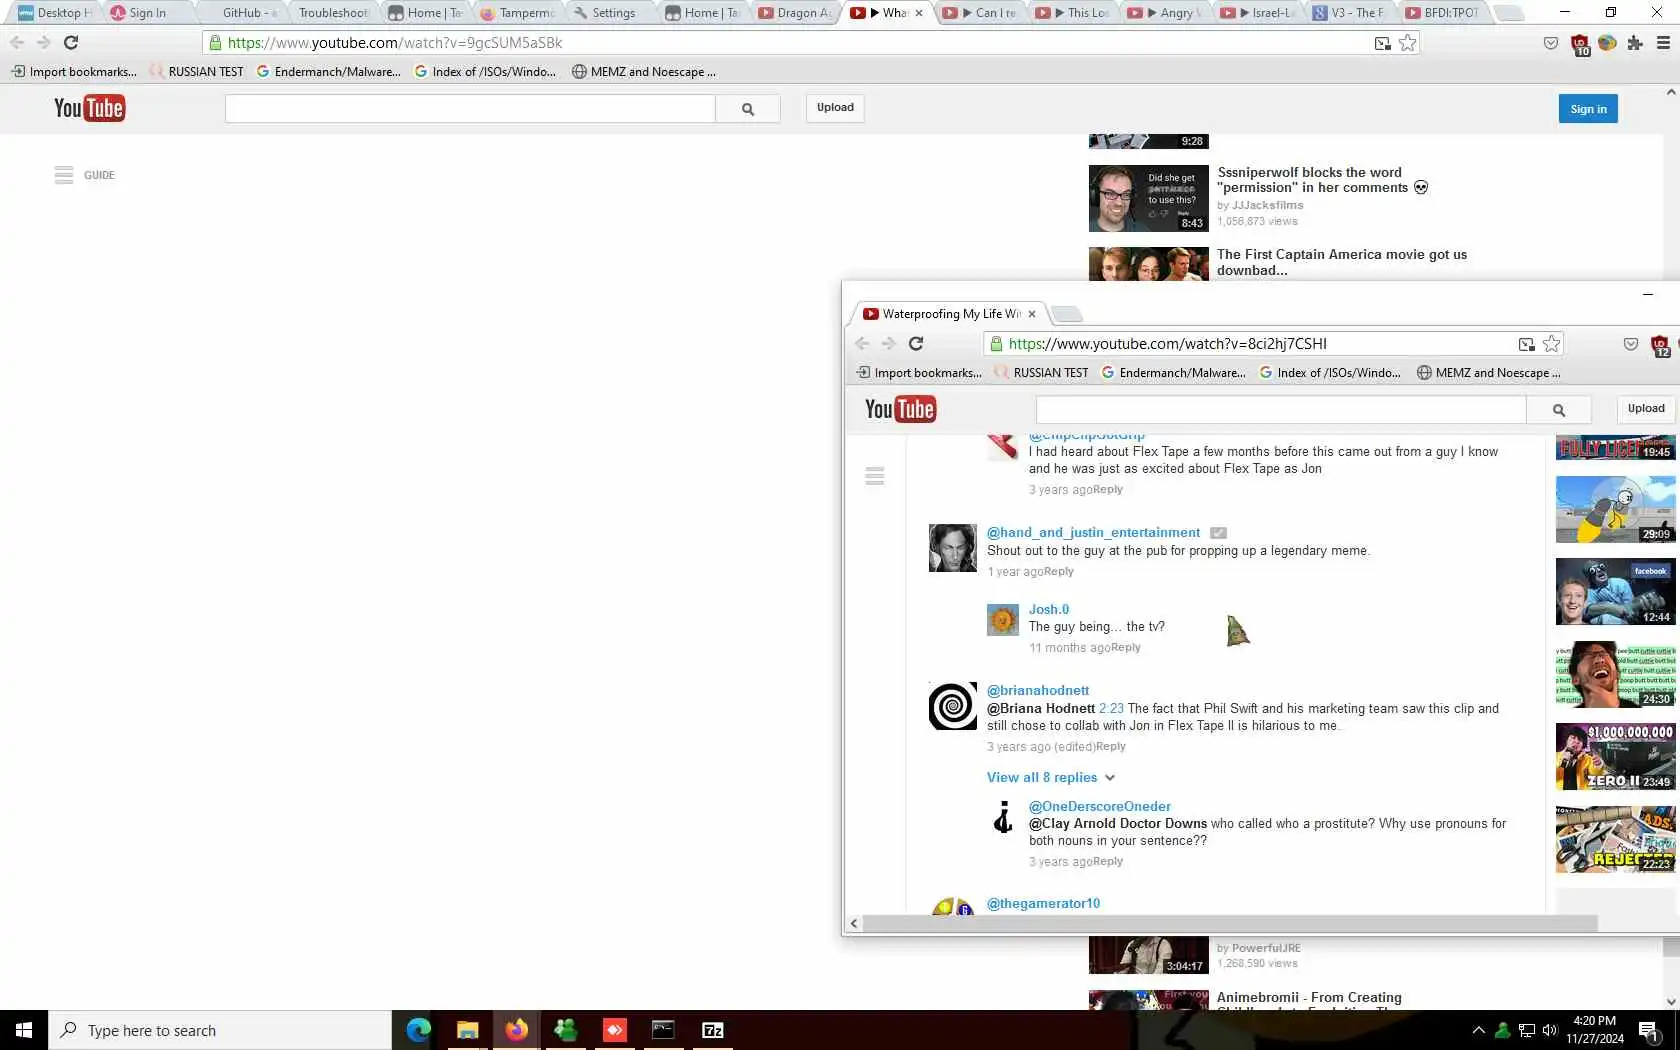Bookmark this page with the star in main window
The height and width of the screenshot is (1050, 1680).
[x=1408, y=43]
